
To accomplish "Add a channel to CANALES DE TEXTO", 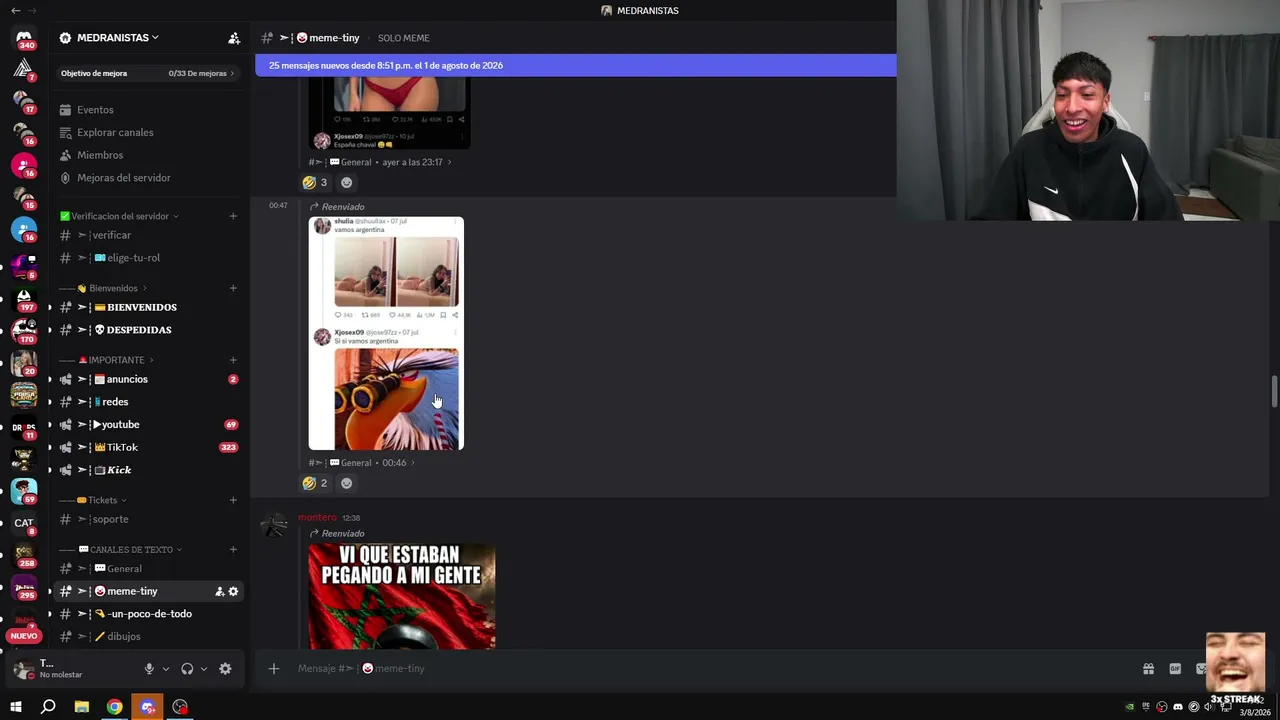I will 233,549.
